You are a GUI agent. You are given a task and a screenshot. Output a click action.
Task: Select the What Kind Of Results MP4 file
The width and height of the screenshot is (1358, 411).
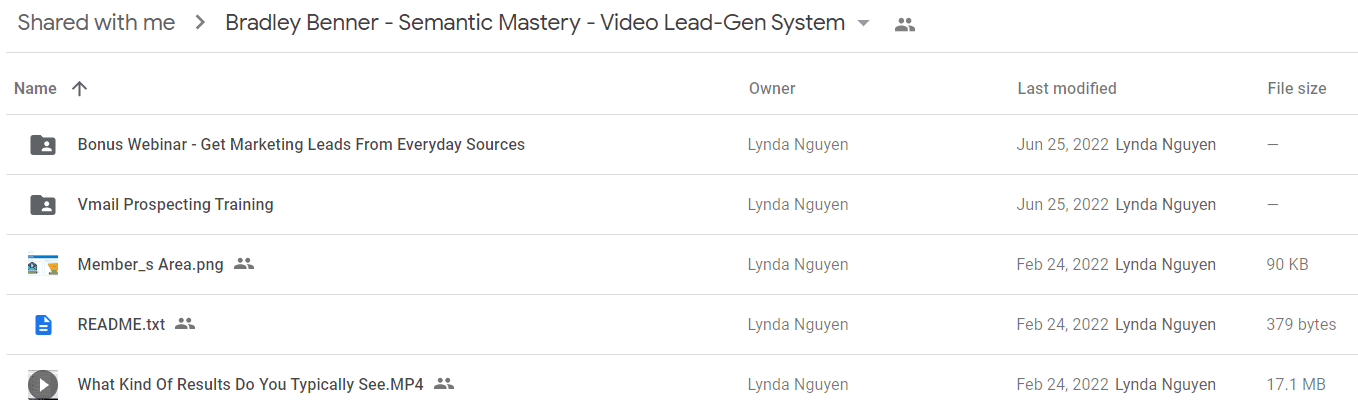(x=251, y=384)
